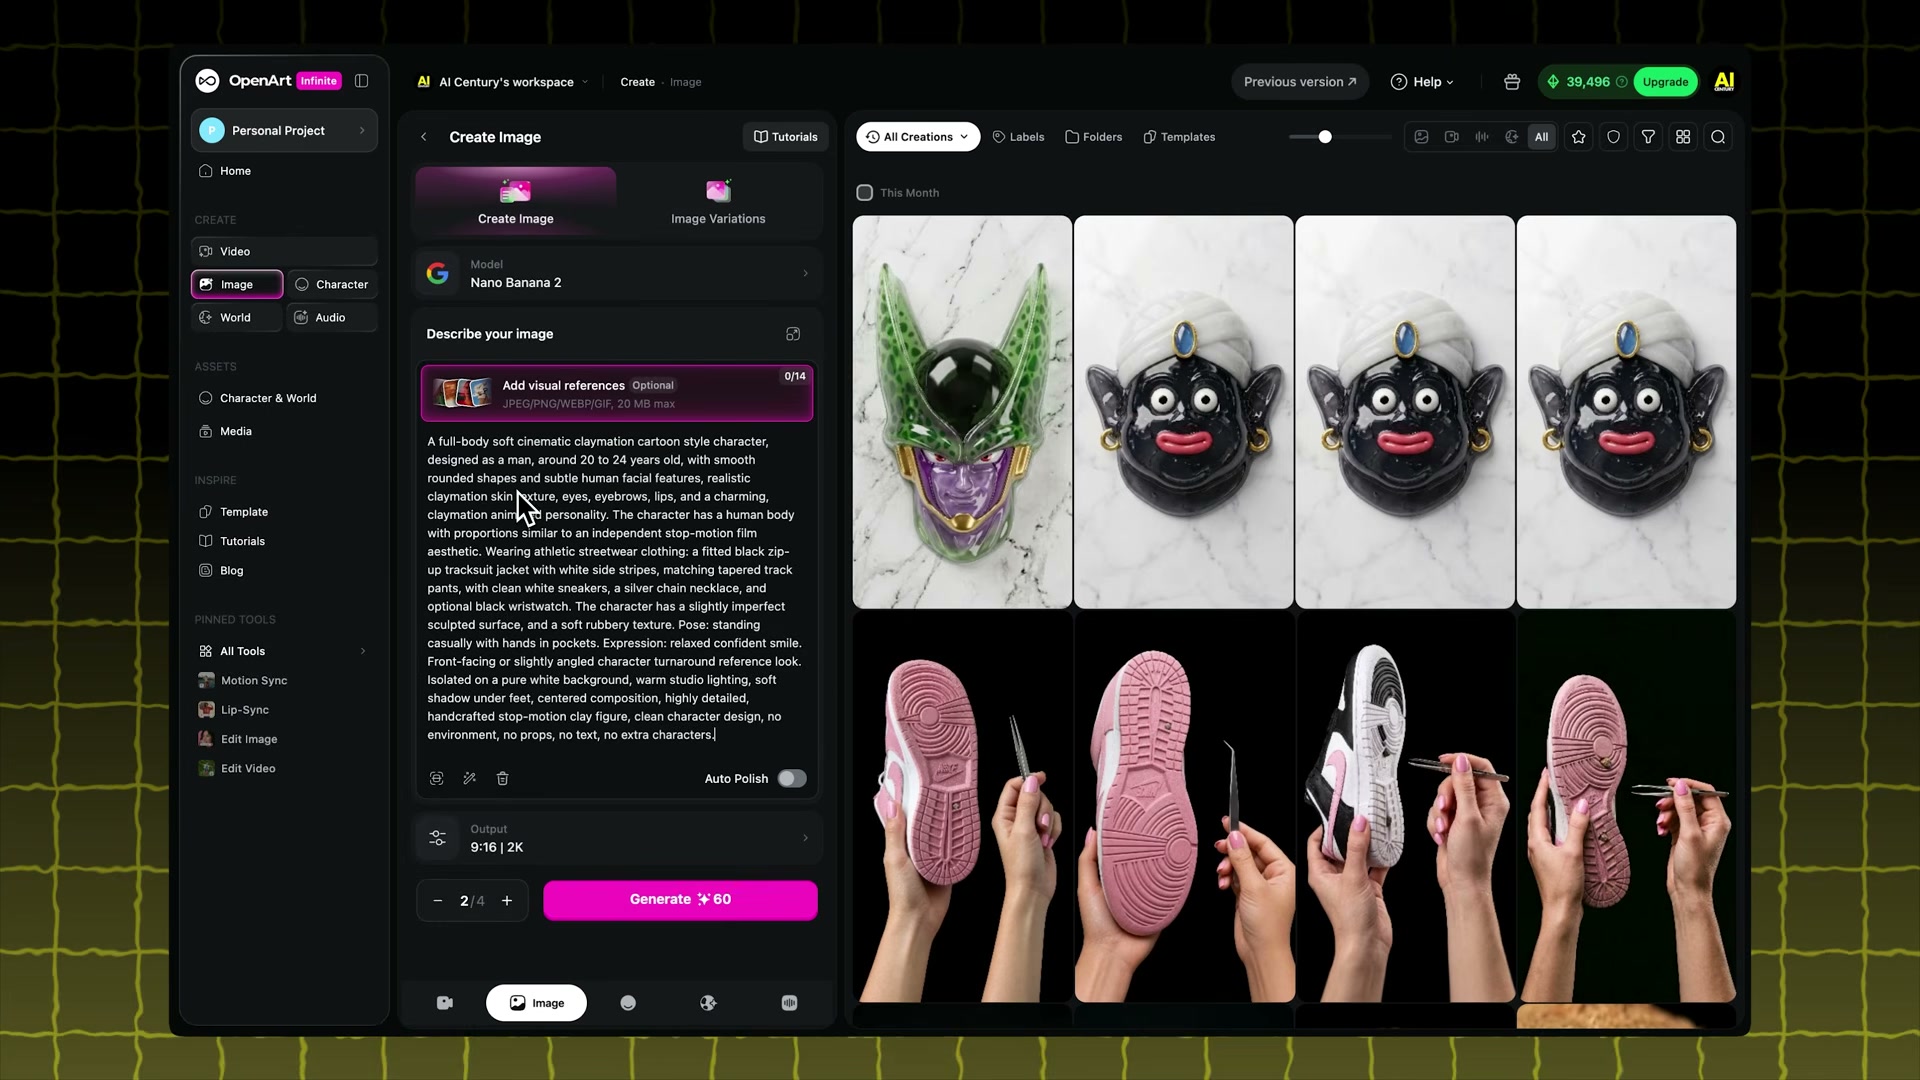Viewport: 1920px width, 1080px height.
Task: Switch to world mode in bottom bar
Action: tap(708, 1003)
